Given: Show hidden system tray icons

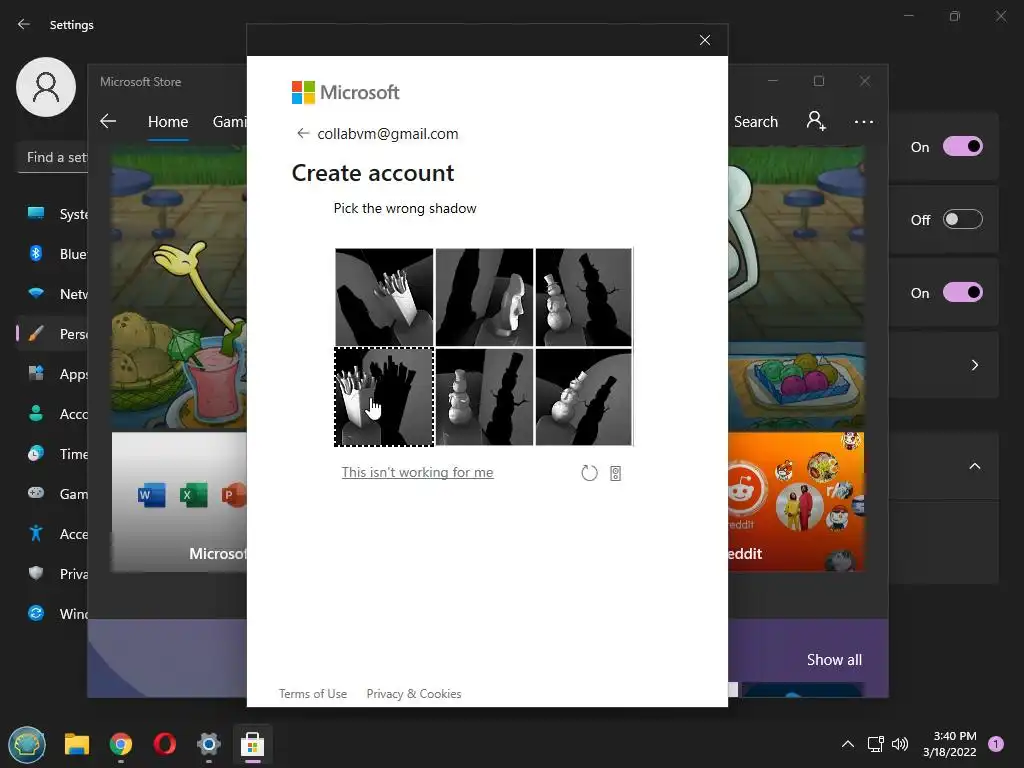Looking at the screenshot, I should 848,744.
